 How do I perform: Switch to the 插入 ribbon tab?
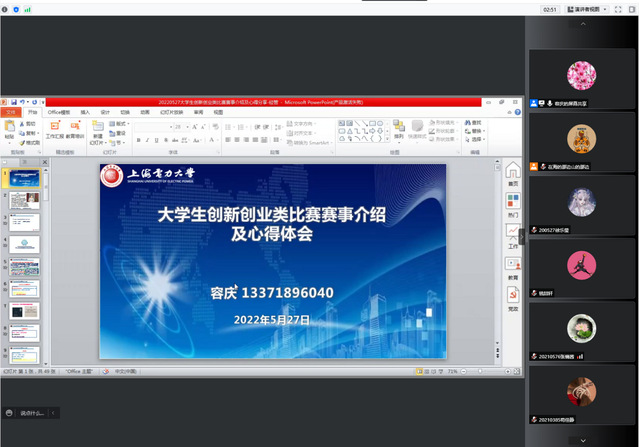click(85, 112)
